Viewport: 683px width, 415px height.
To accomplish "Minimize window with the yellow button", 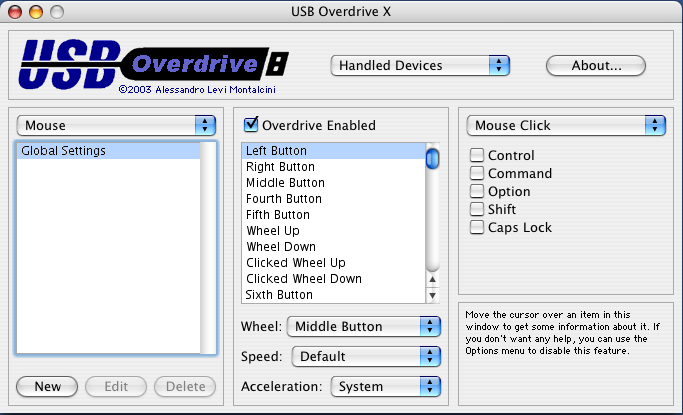I will click(36, 12).
